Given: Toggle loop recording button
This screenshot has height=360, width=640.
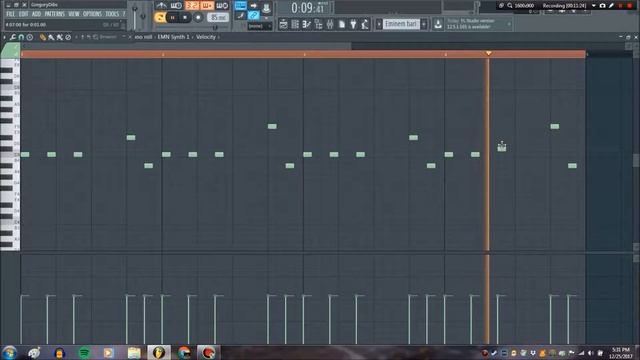Looking at the screenshot, I should coord(222,5).
